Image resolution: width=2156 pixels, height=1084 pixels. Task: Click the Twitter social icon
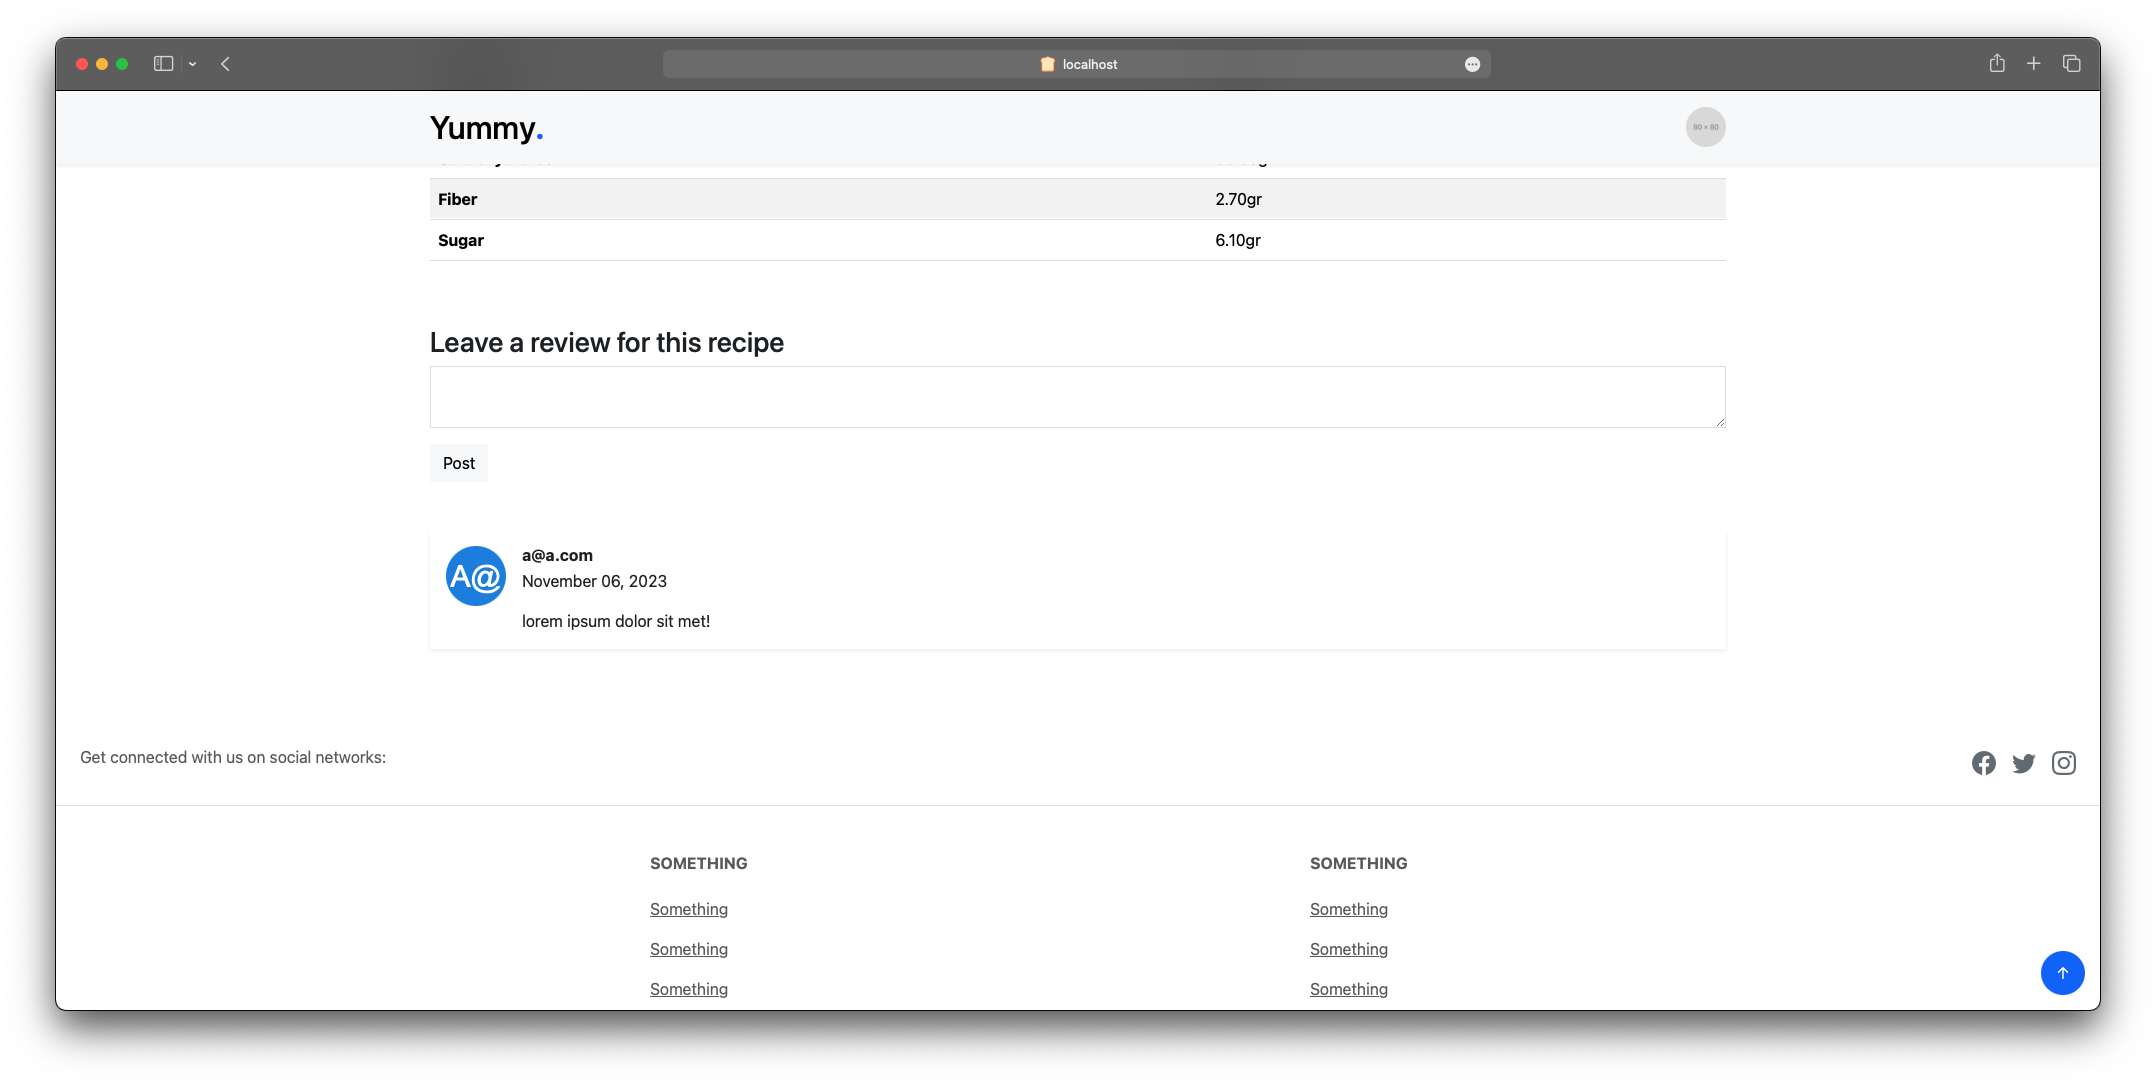(2023, 762)
